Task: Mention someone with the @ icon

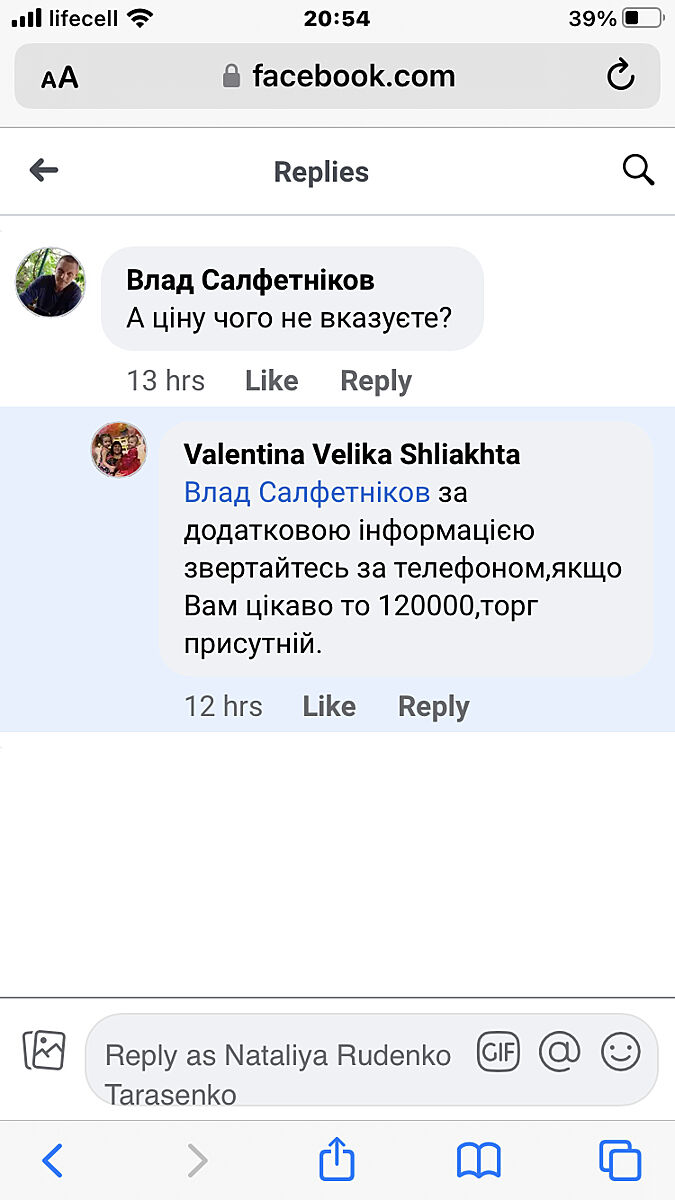Action: point(560,1051)
